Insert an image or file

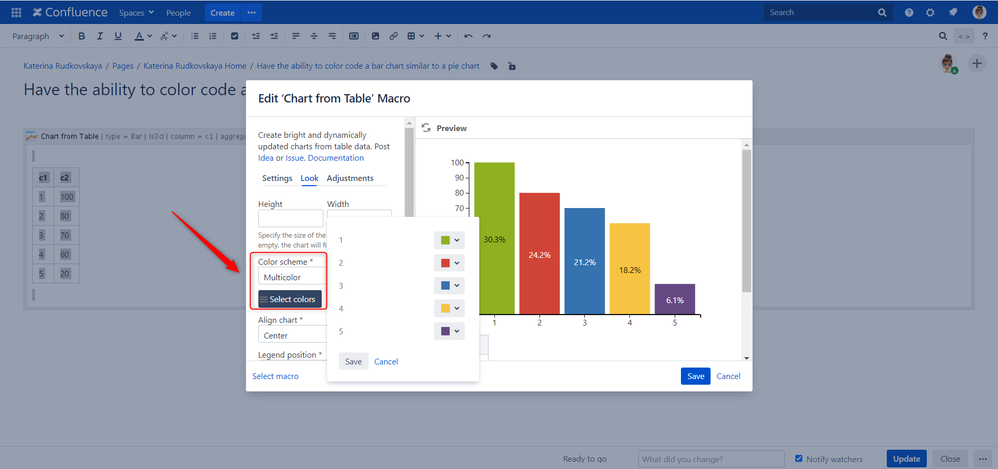[x=376, y=36]
